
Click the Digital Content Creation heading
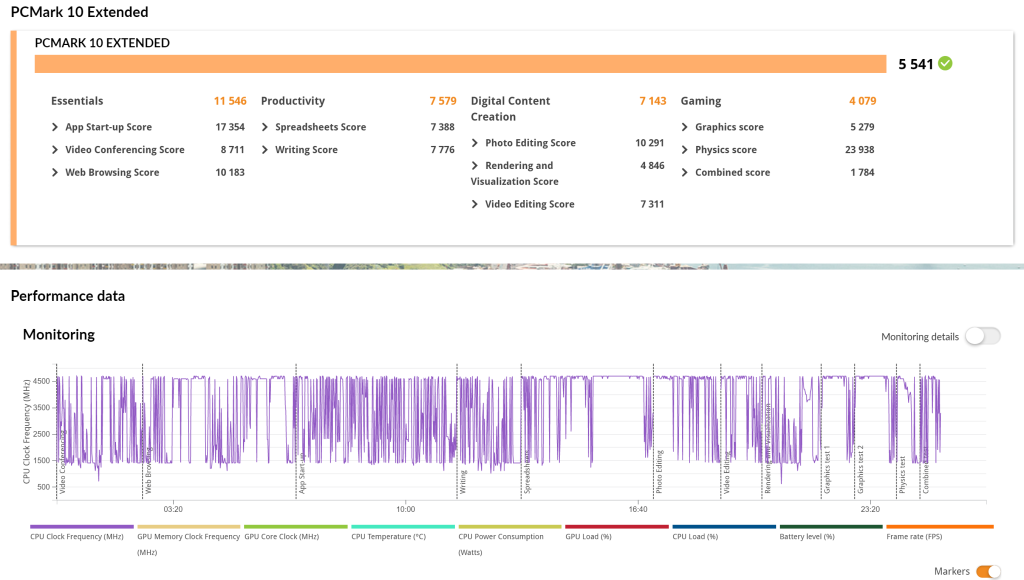[x=510, y=109]
